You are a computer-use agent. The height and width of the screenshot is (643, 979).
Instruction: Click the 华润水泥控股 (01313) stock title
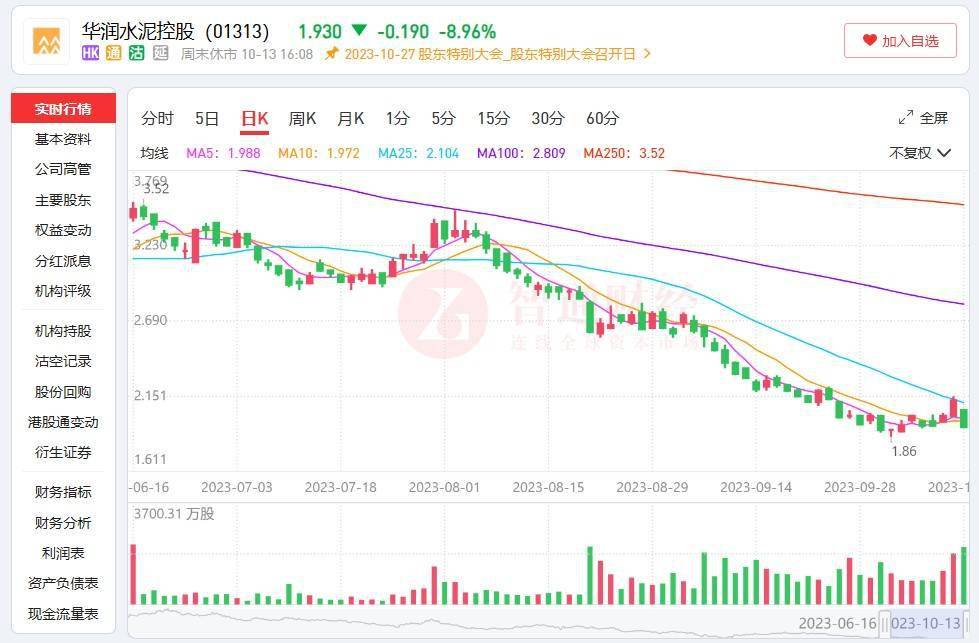tap(175, 31)
